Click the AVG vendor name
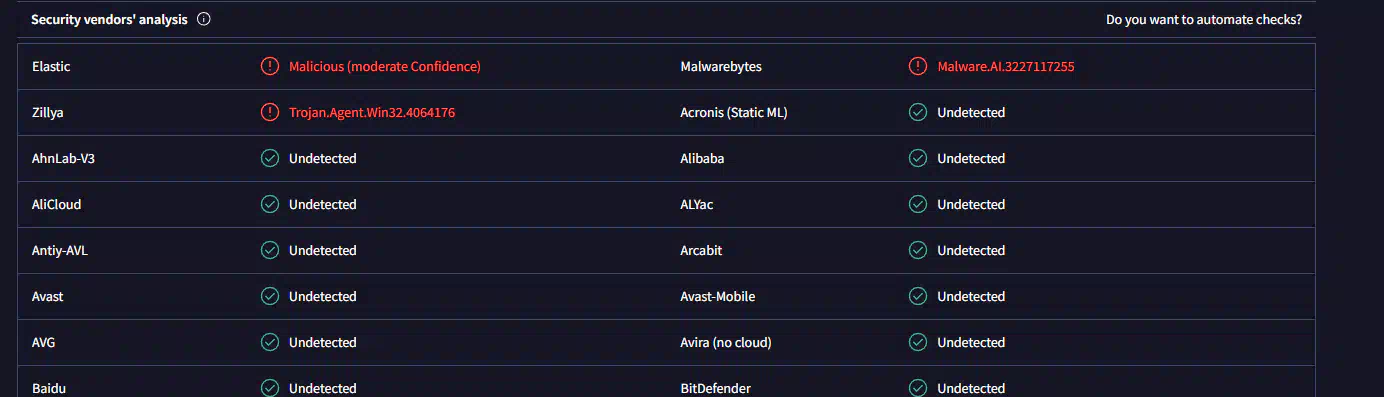Viewport: 1384px width, 397px height. coord(44,342)
